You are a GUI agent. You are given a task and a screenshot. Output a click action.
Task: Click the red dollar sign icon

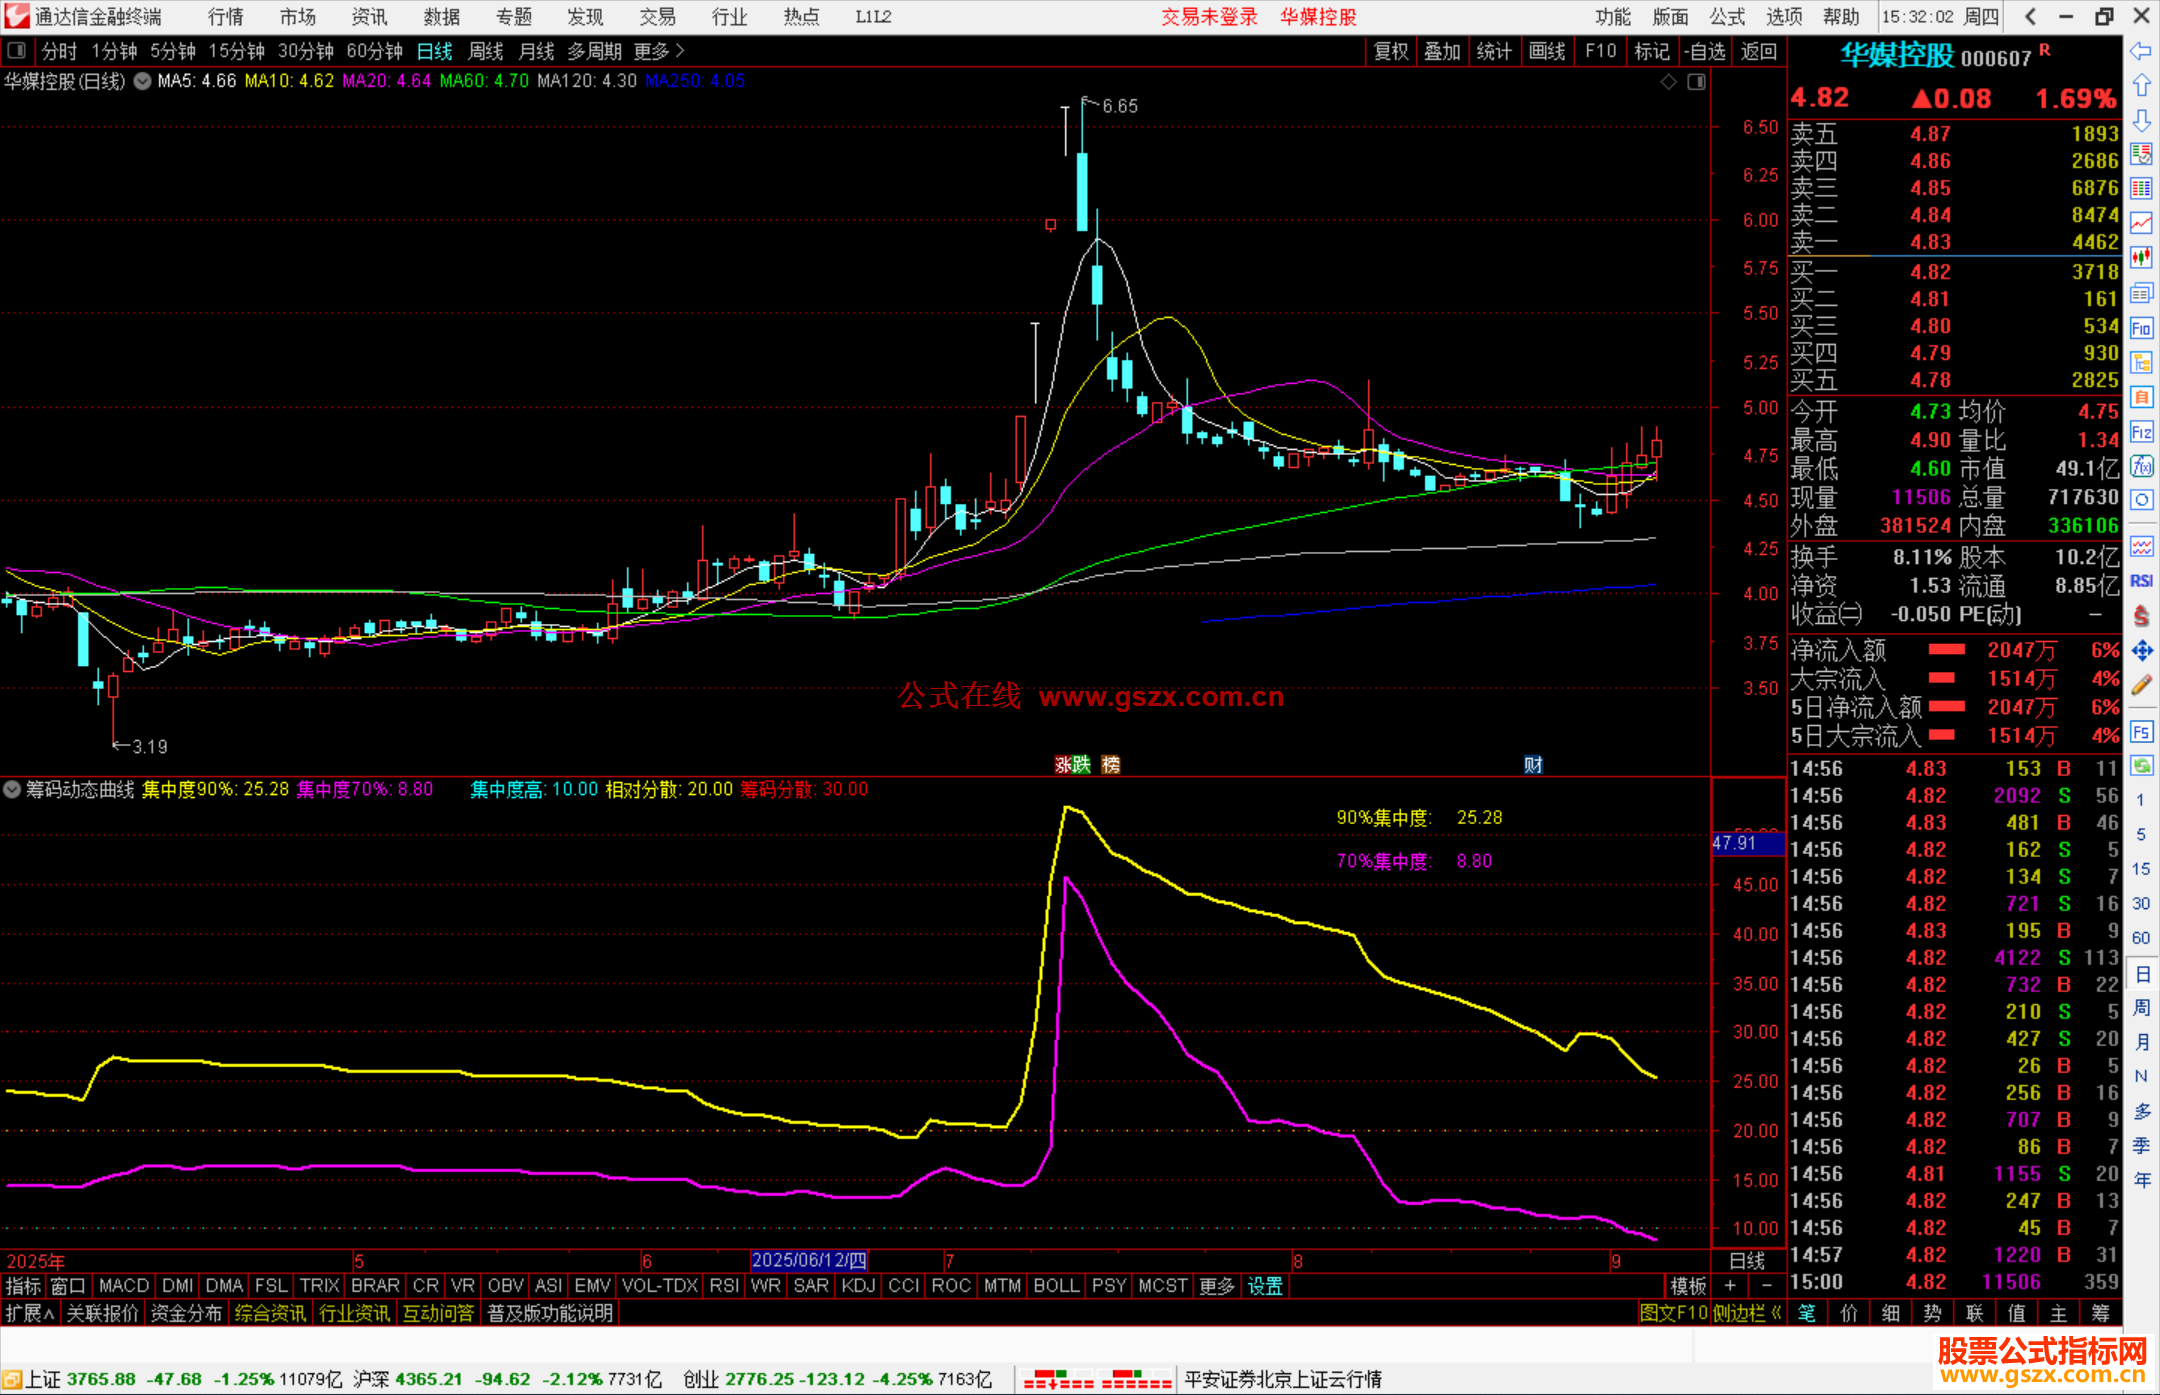(x=2141, y=616)
